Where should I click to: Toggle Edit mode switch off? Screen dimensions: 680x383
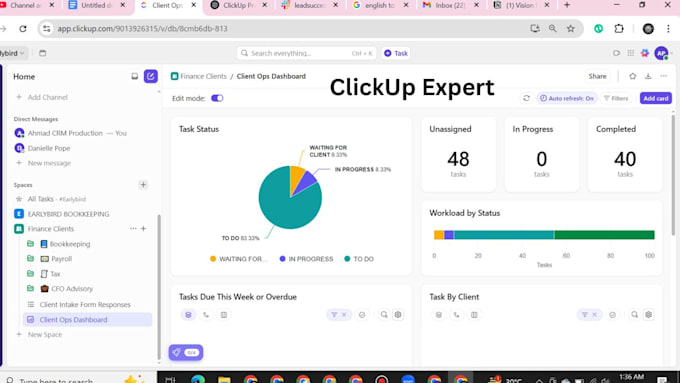click(217, 98)
